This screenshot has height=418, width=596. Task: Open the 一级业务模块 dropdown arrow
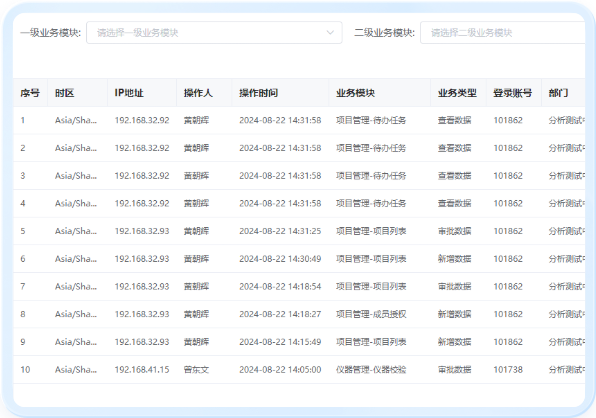pos(330,33)
